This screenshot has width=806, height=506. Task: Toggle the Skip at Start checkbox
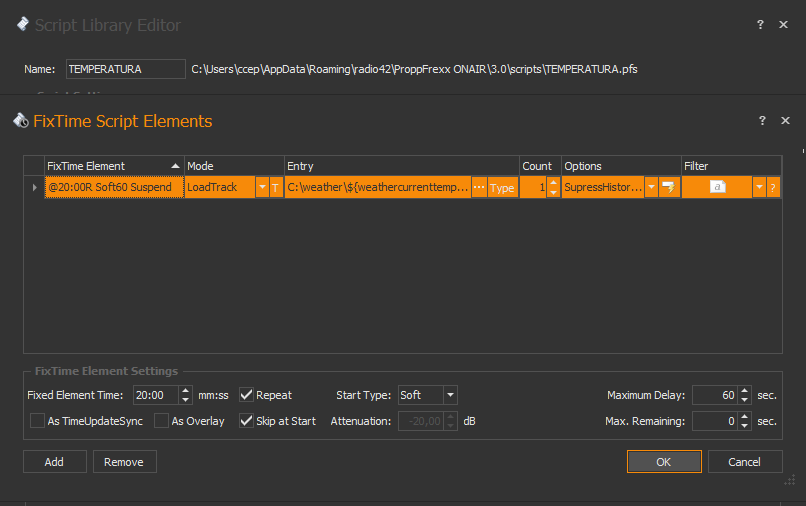(x=246, y=421)
